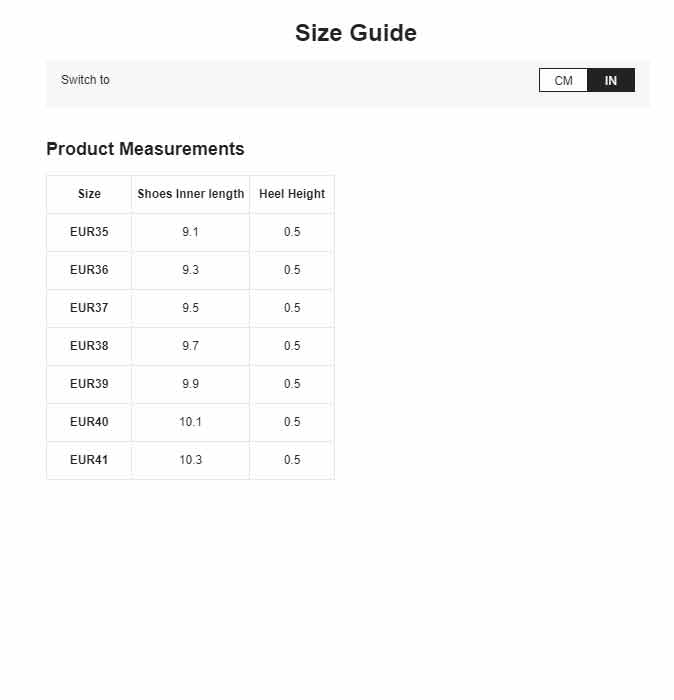
Task: Click the Product Measurements heading
Action: click(x=146, y=149)
